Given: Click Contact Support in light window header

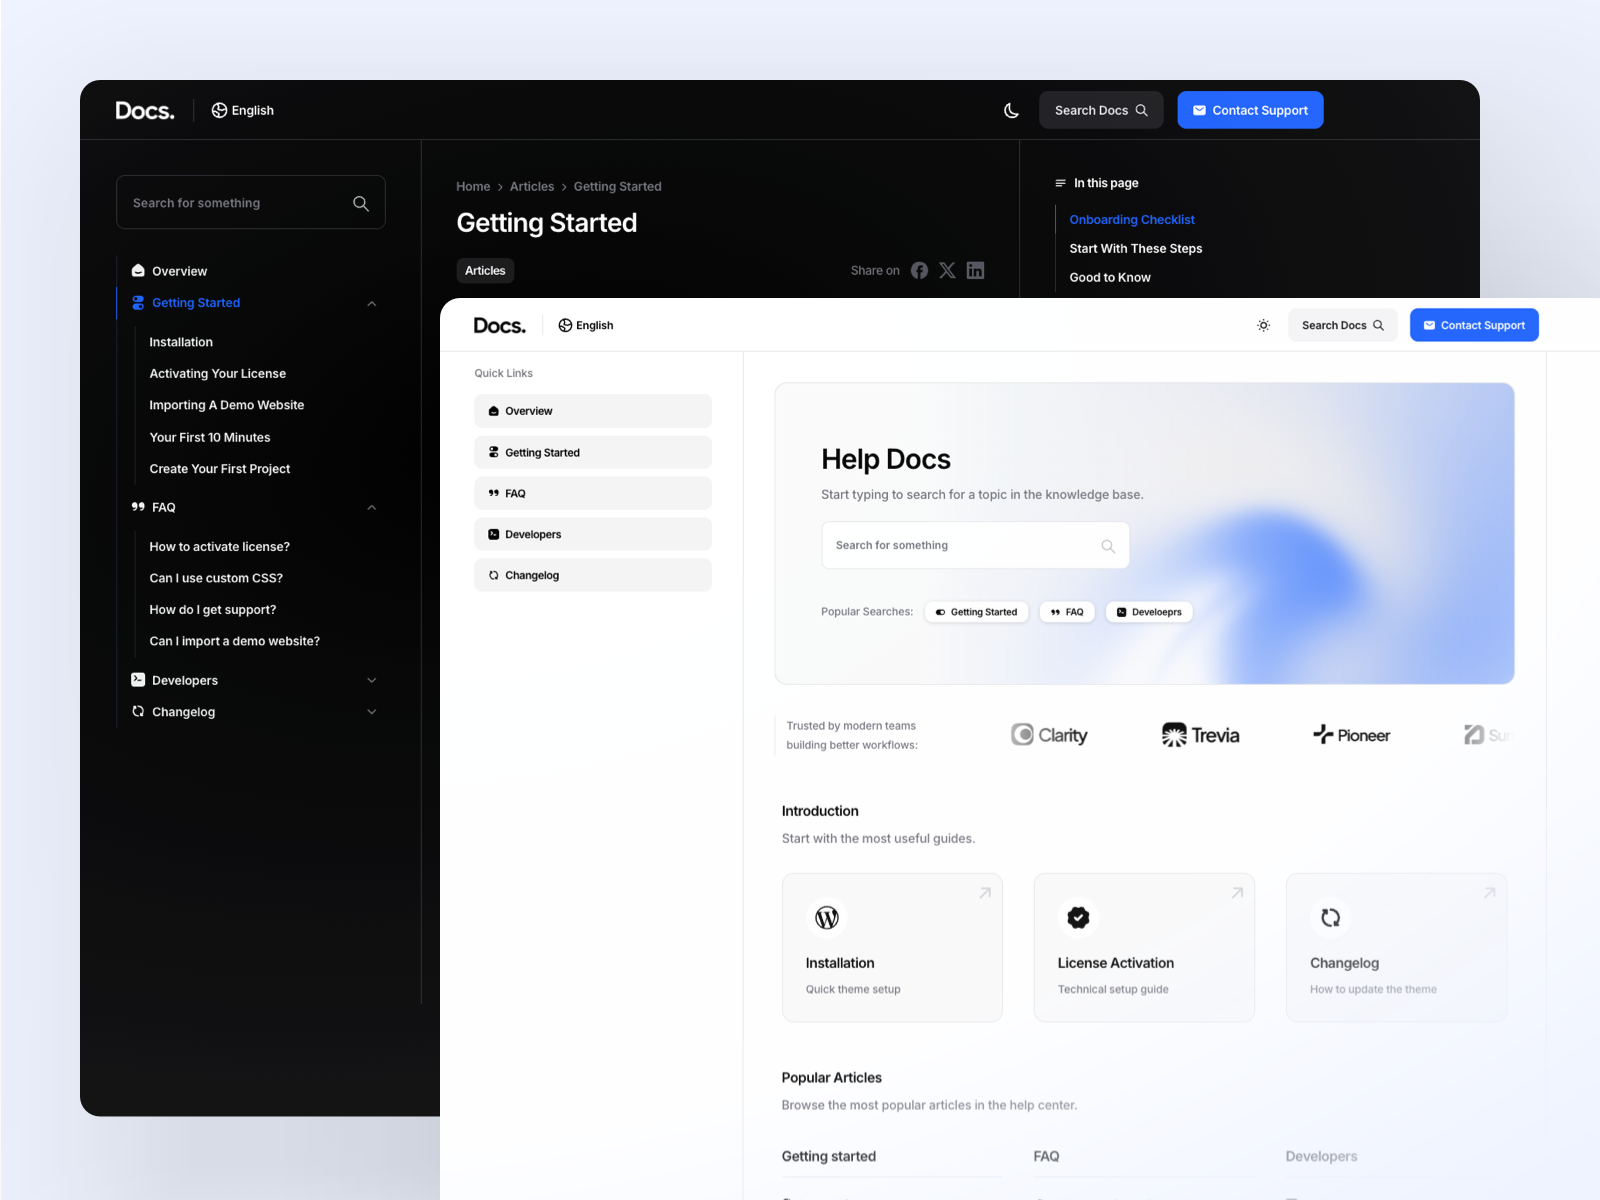Looking at the screenshot, I should (x=1474, y=325).
